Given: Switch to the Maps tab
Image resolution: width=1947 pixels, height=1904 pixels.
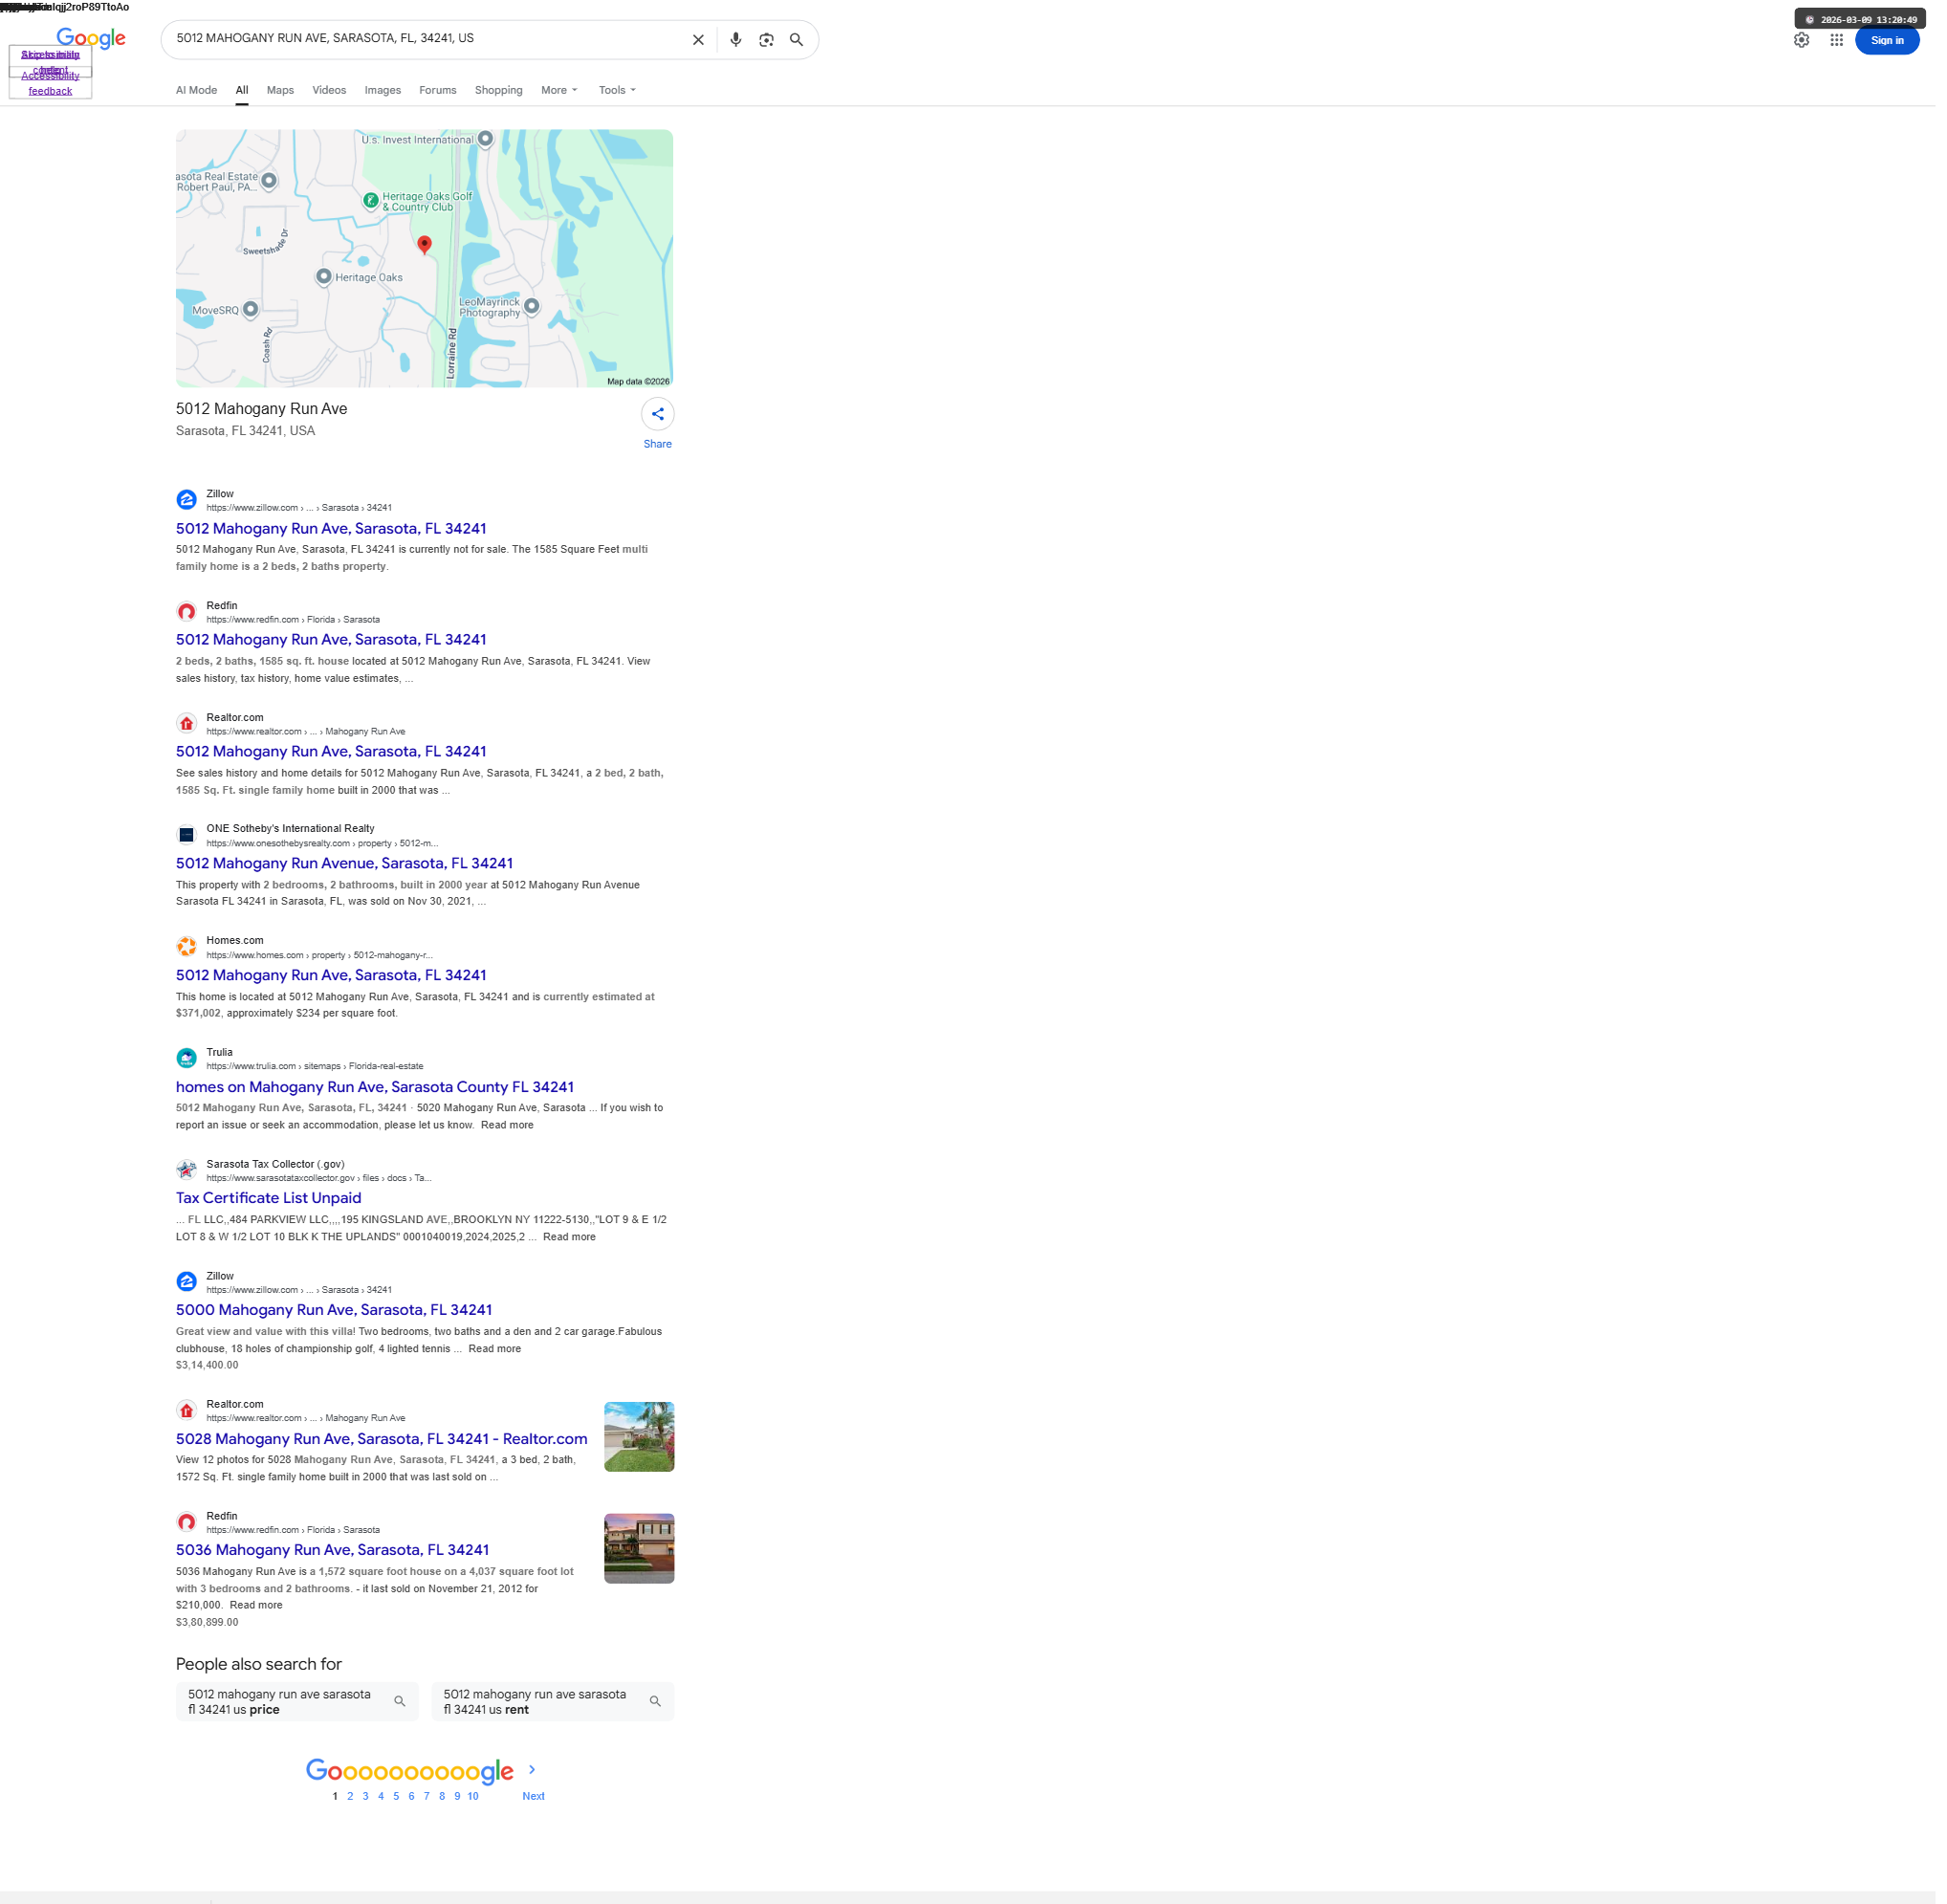Looking at the screenshot, I should pyautogui.click(x=282, y=91).
